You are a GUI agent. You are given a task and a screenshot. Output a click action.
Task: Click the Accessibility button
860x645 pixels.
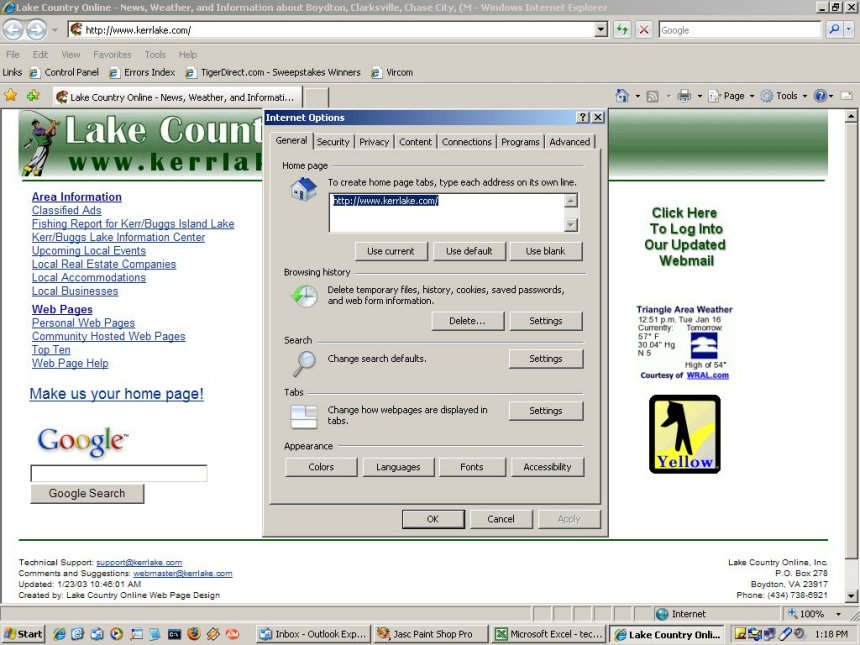click(x=547, y=467)
